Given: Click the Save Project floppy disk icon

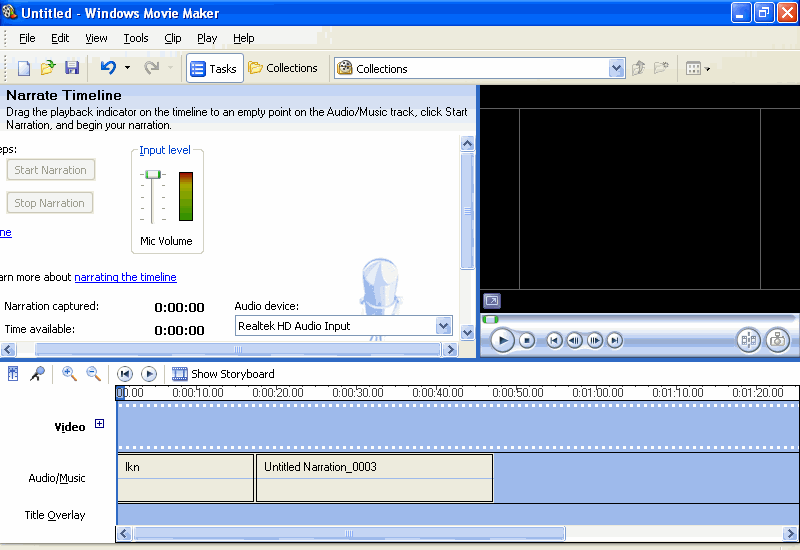Looking at the screenshot, I should (x=72, y=68).
